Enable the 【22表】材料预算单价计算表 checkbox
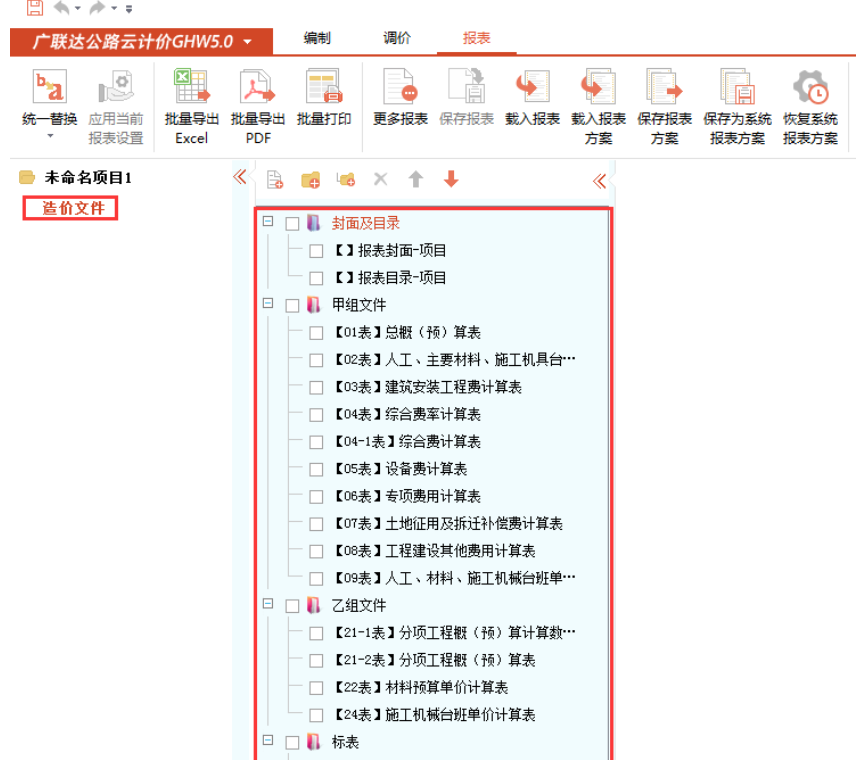The width and height of the screenshot is (867, 760). (316, 688)
